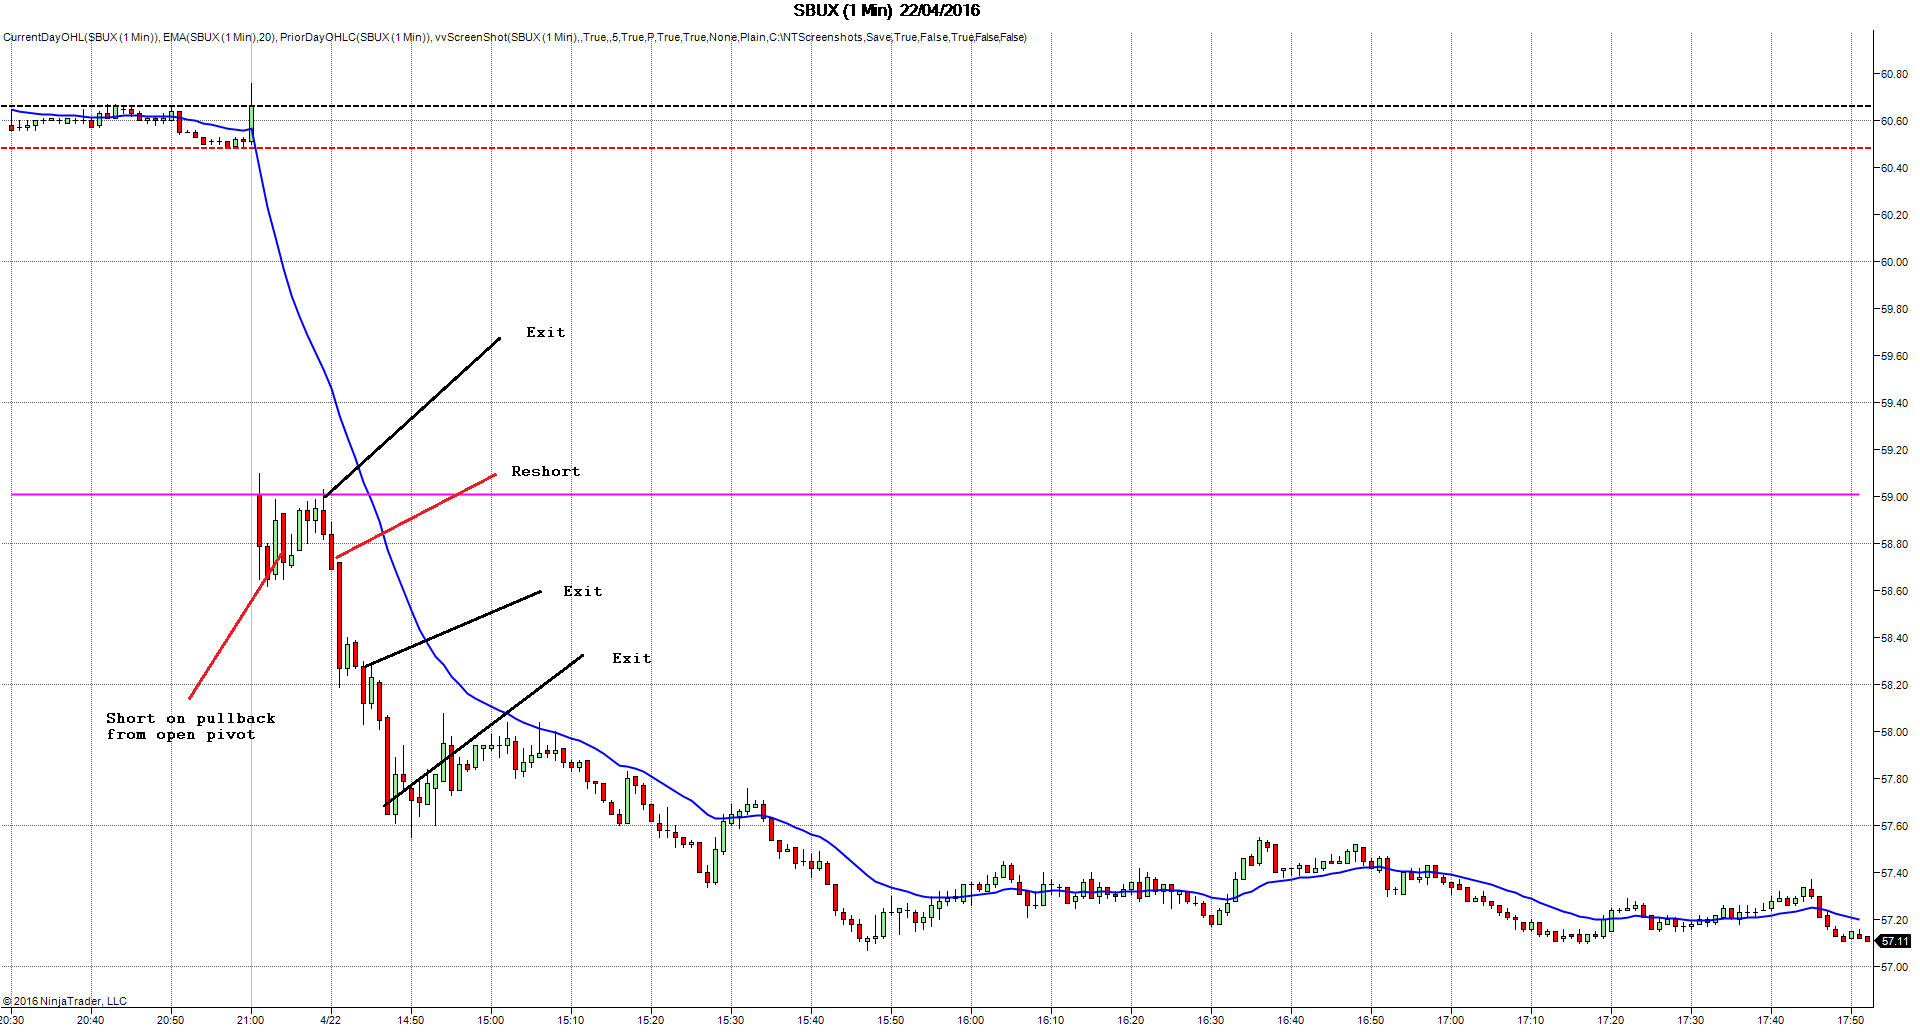Click the chart title SBUX (1 Min) 22/04/2016
This screenshot has height=1034, width=1920.
click(x=886, y=11)
